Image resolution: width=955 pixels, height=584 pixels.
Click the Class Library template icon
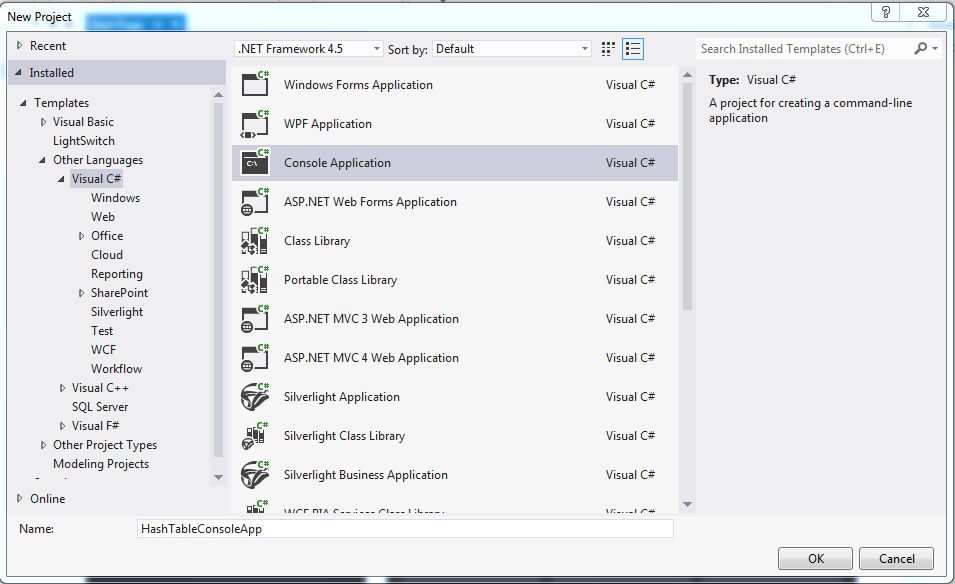[255, 241]
